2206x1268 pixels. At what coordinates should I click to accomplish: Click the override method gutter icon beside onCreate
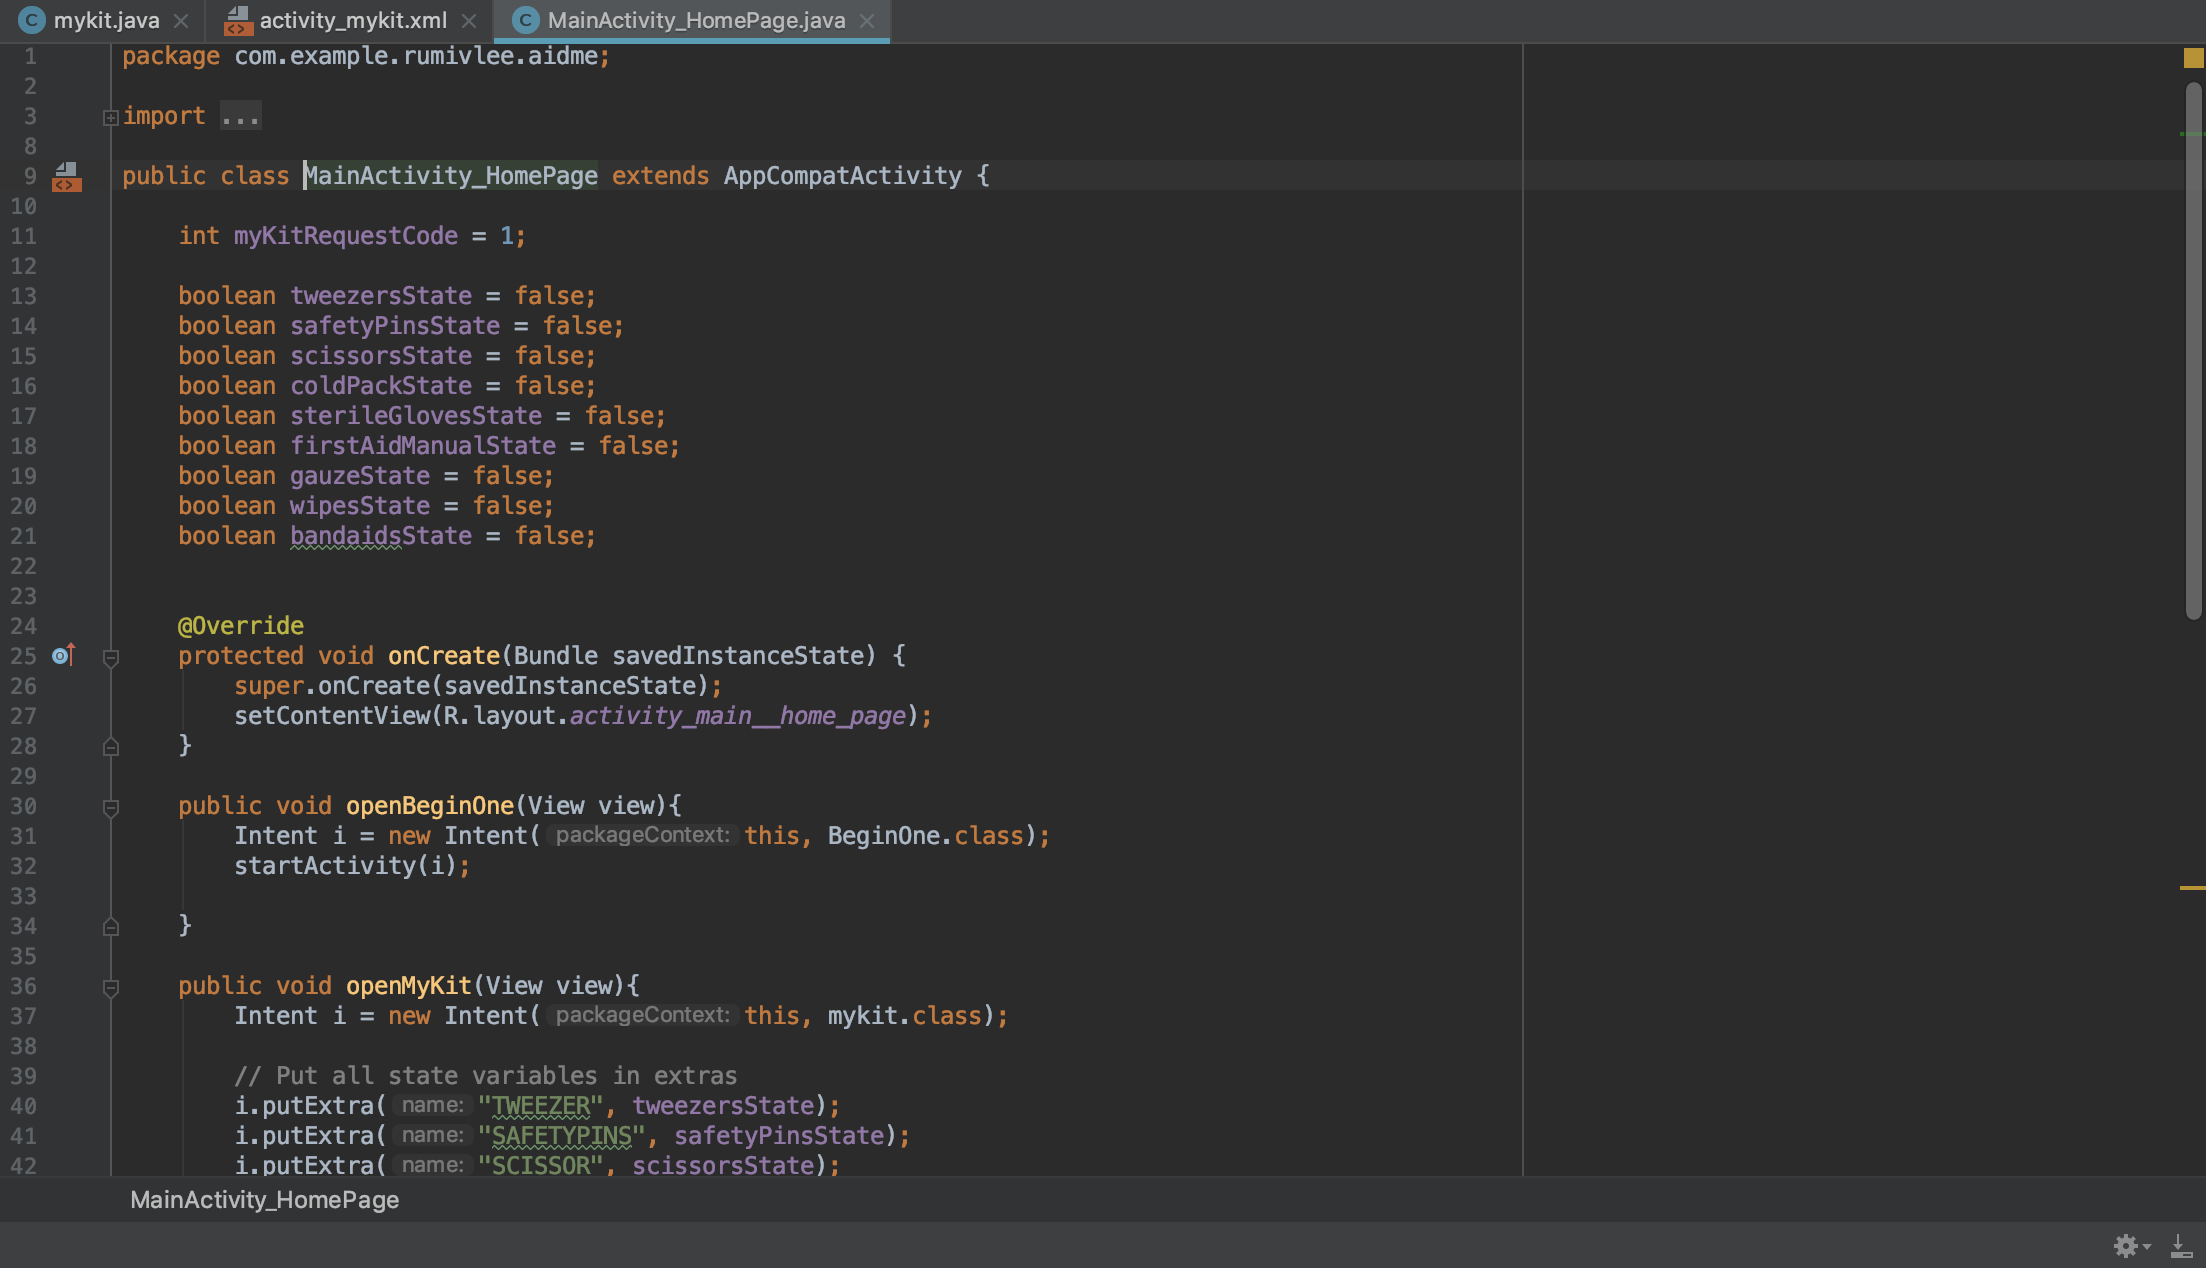click(63, 655)
